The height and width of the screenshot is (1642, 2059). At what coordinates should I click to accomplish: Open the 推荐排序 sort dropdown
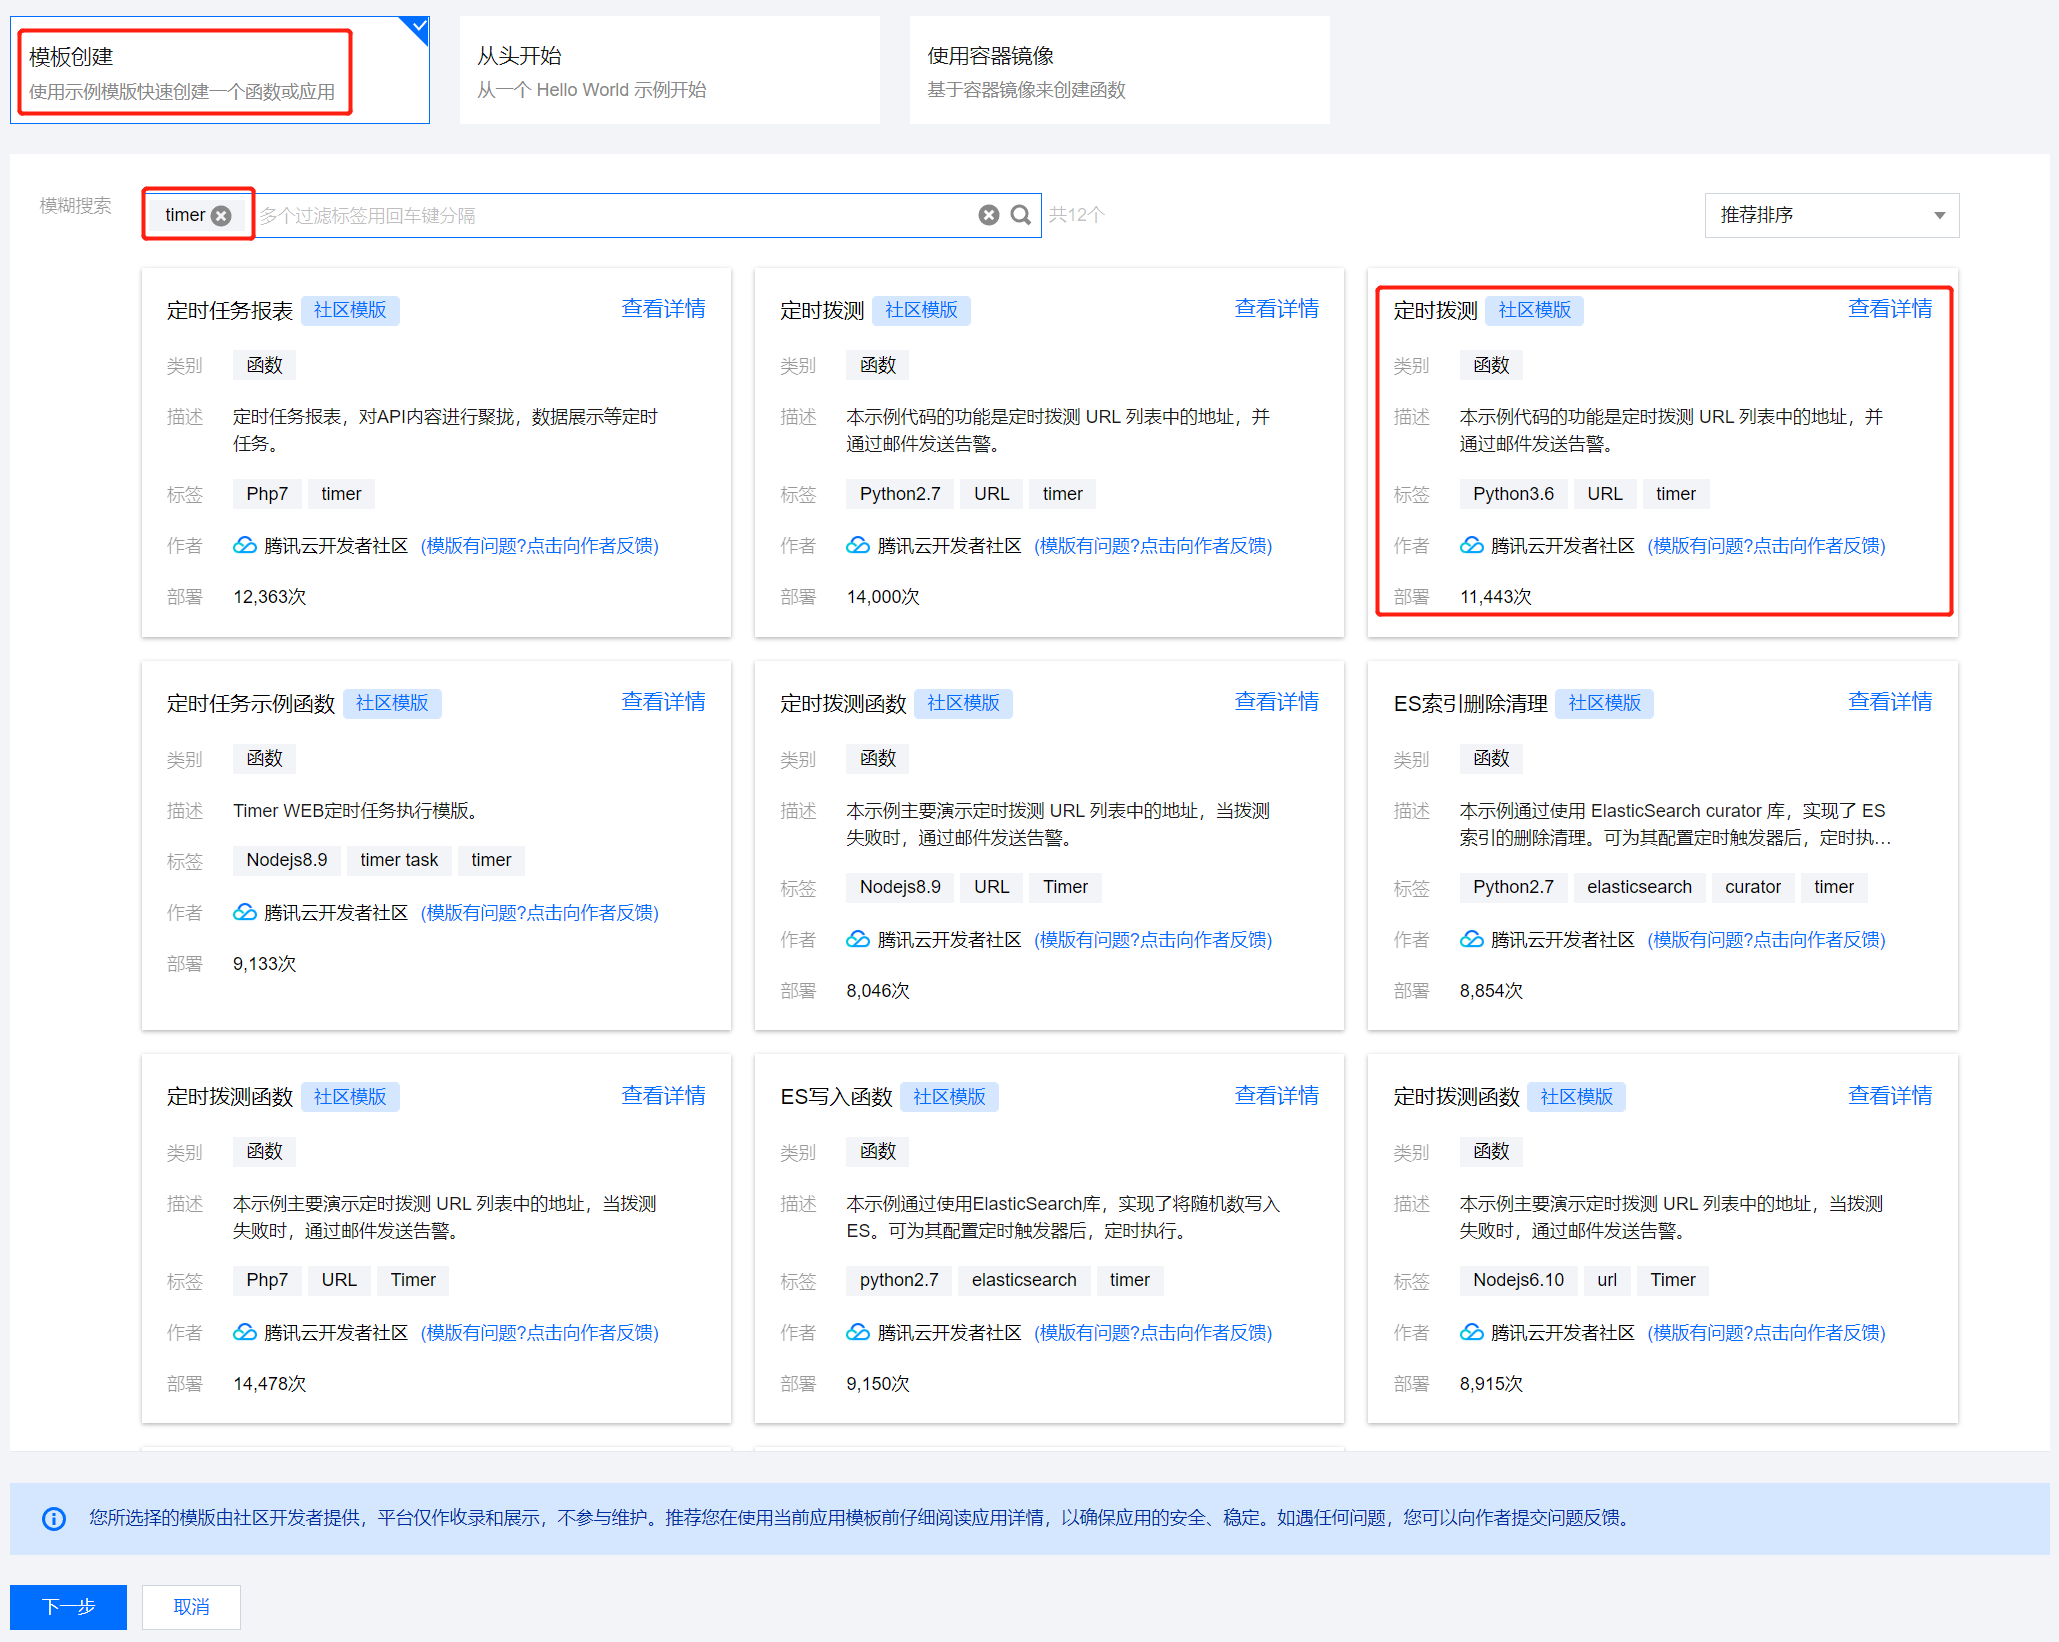pos(1831,215)
